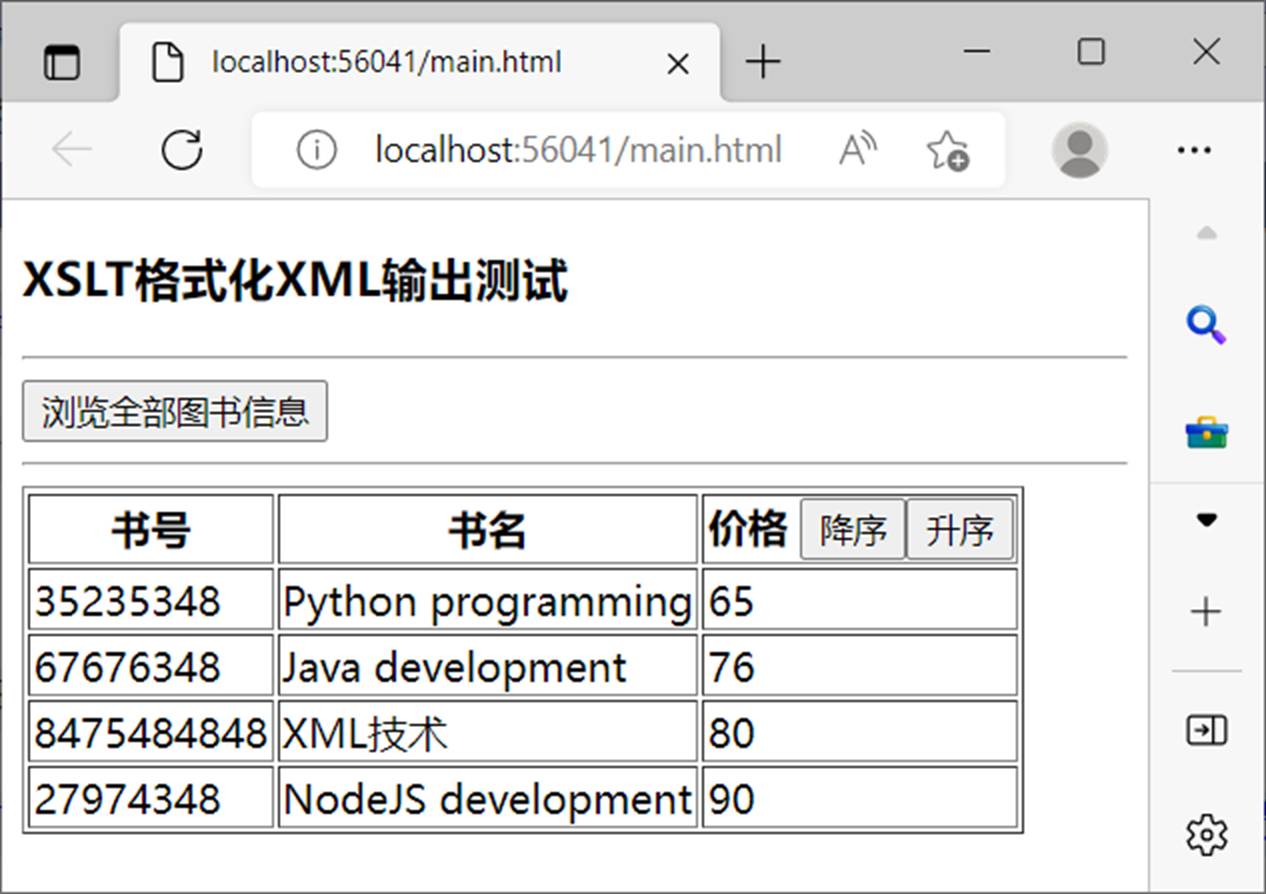The height and width of the screenshot is (894, 1266).
Task: Select the XML技术 cell
Action: 487,733
